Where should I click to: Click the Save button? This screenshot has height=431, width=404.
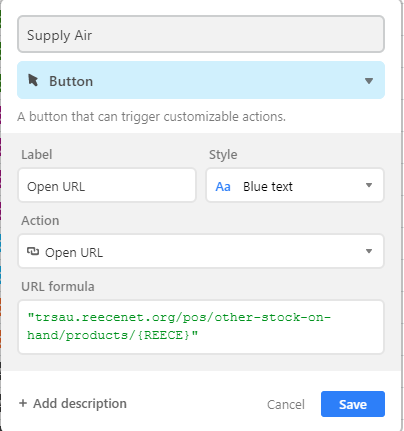click(353, 404)
